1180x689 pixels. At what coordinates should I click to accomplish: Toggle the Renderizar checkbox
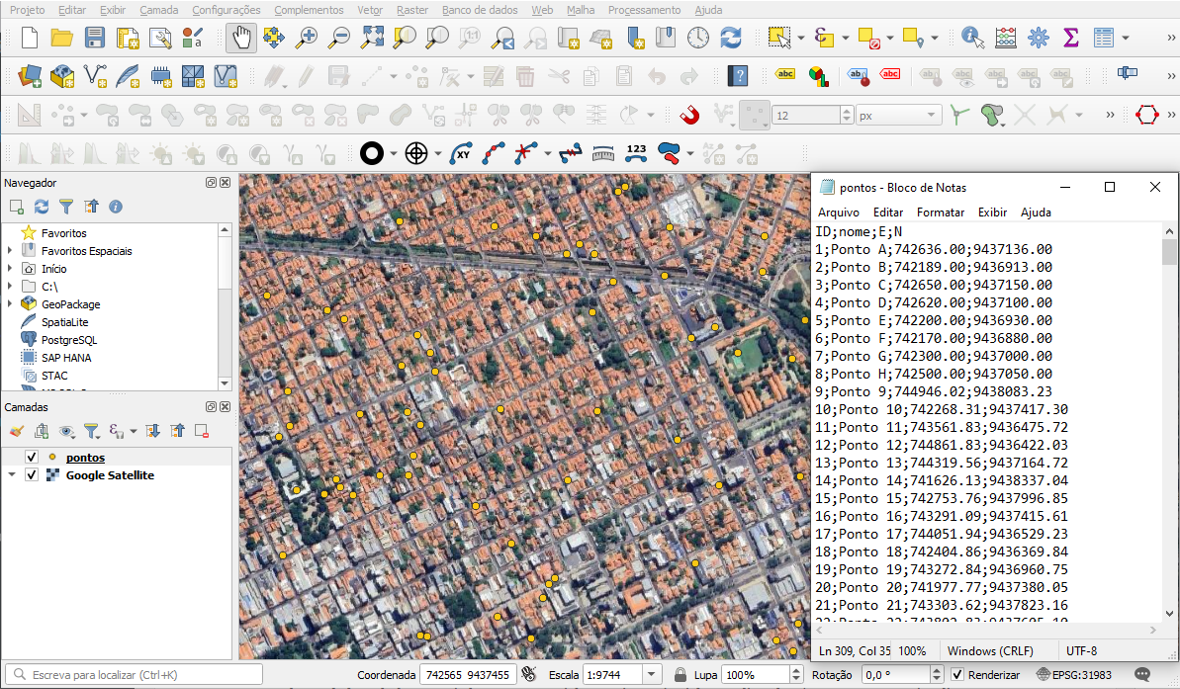click(957, 675)
